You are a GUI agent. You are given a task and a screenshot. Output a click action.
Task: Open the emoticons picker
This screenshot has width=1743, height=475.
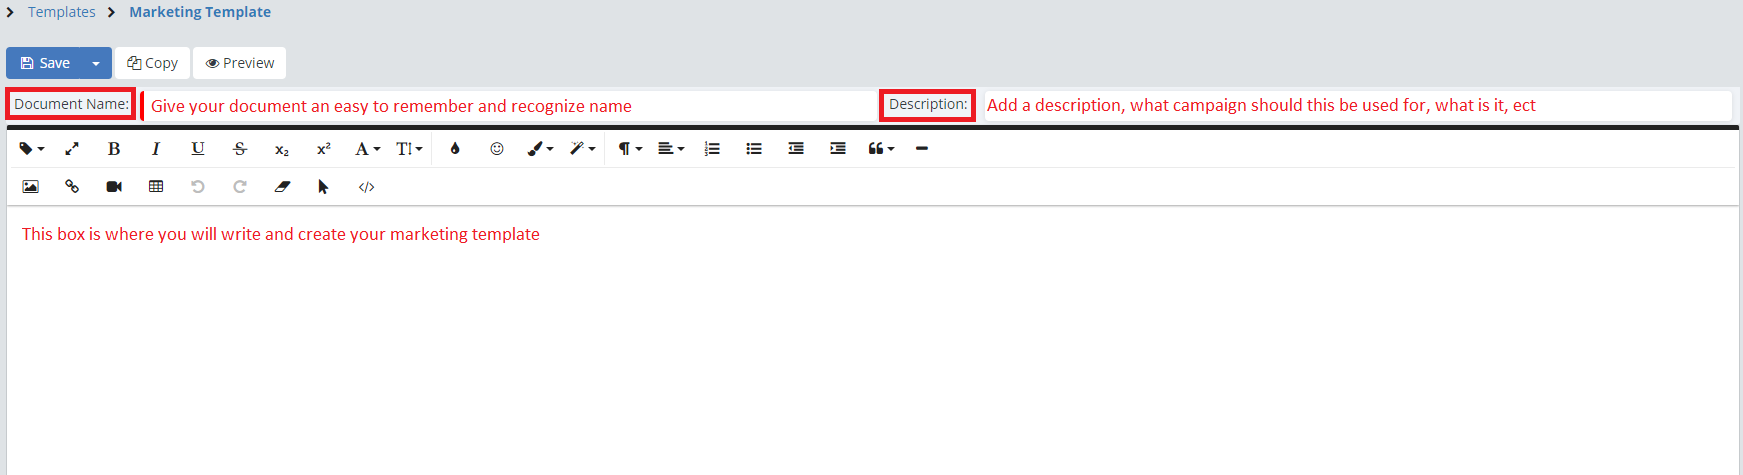tap(497, 149)
